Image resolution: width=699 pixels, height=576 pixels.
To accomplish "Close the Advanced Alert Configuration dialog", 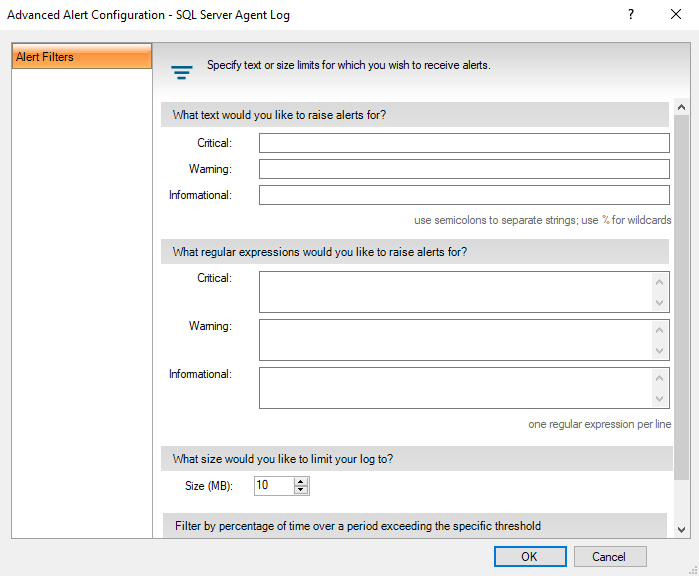I will (x=676, y=15).
